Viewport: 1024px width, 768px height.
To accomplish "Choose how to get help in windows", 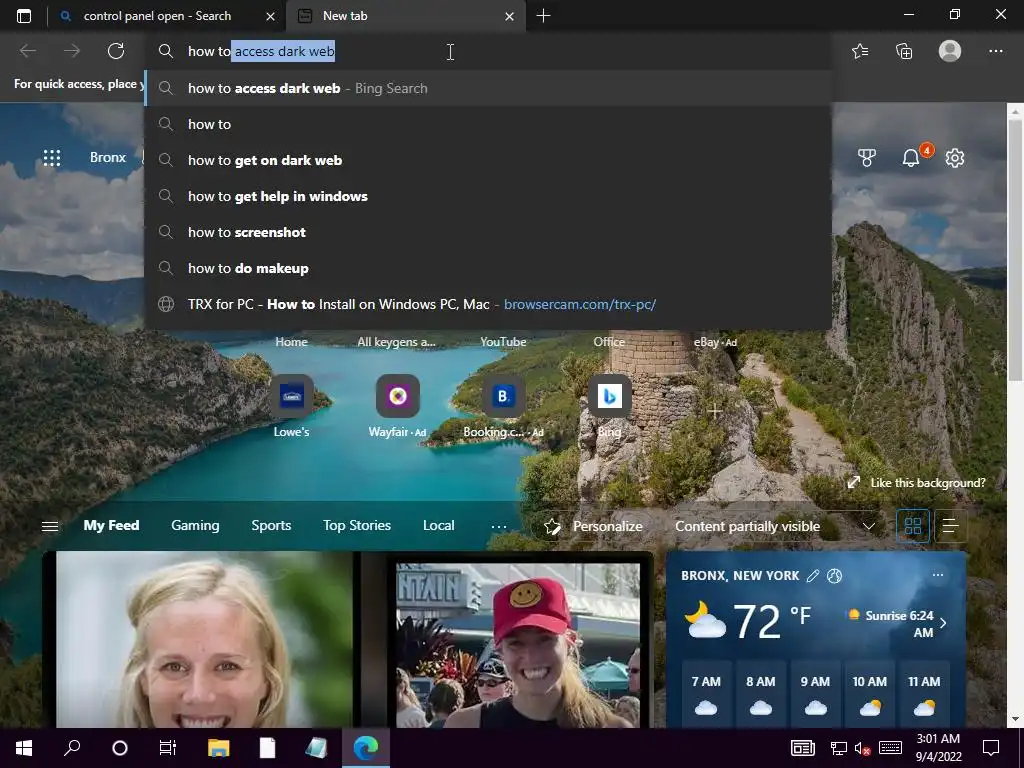I will [x=488, y=196].
